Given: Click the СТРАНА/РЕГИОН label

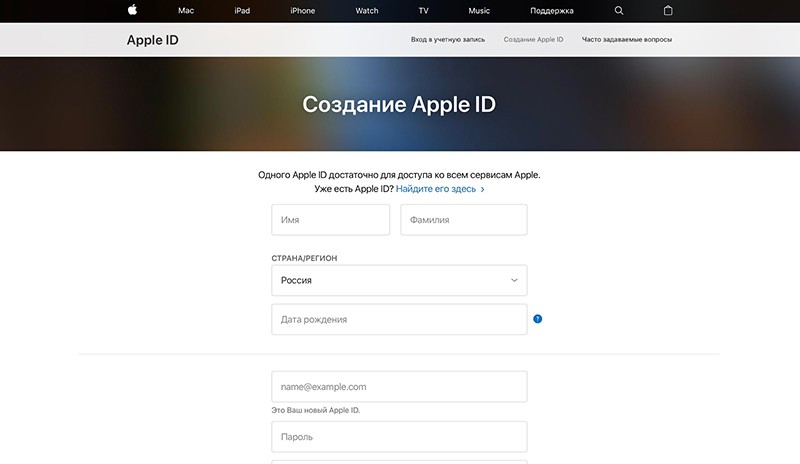Looking at the screenshot, I should point(304,258).
